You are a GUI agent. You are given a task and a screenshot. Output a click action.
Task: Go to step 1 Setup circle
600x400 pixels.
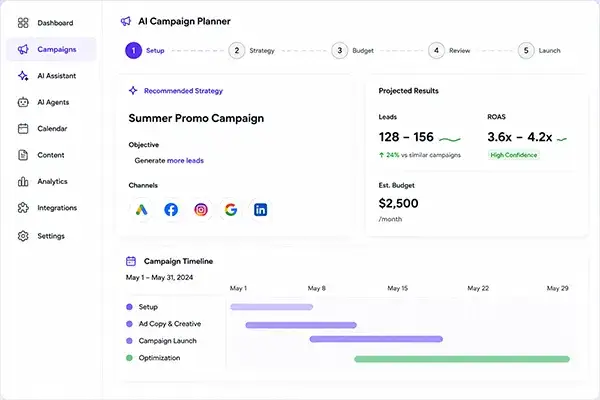[x=134, y=51]
